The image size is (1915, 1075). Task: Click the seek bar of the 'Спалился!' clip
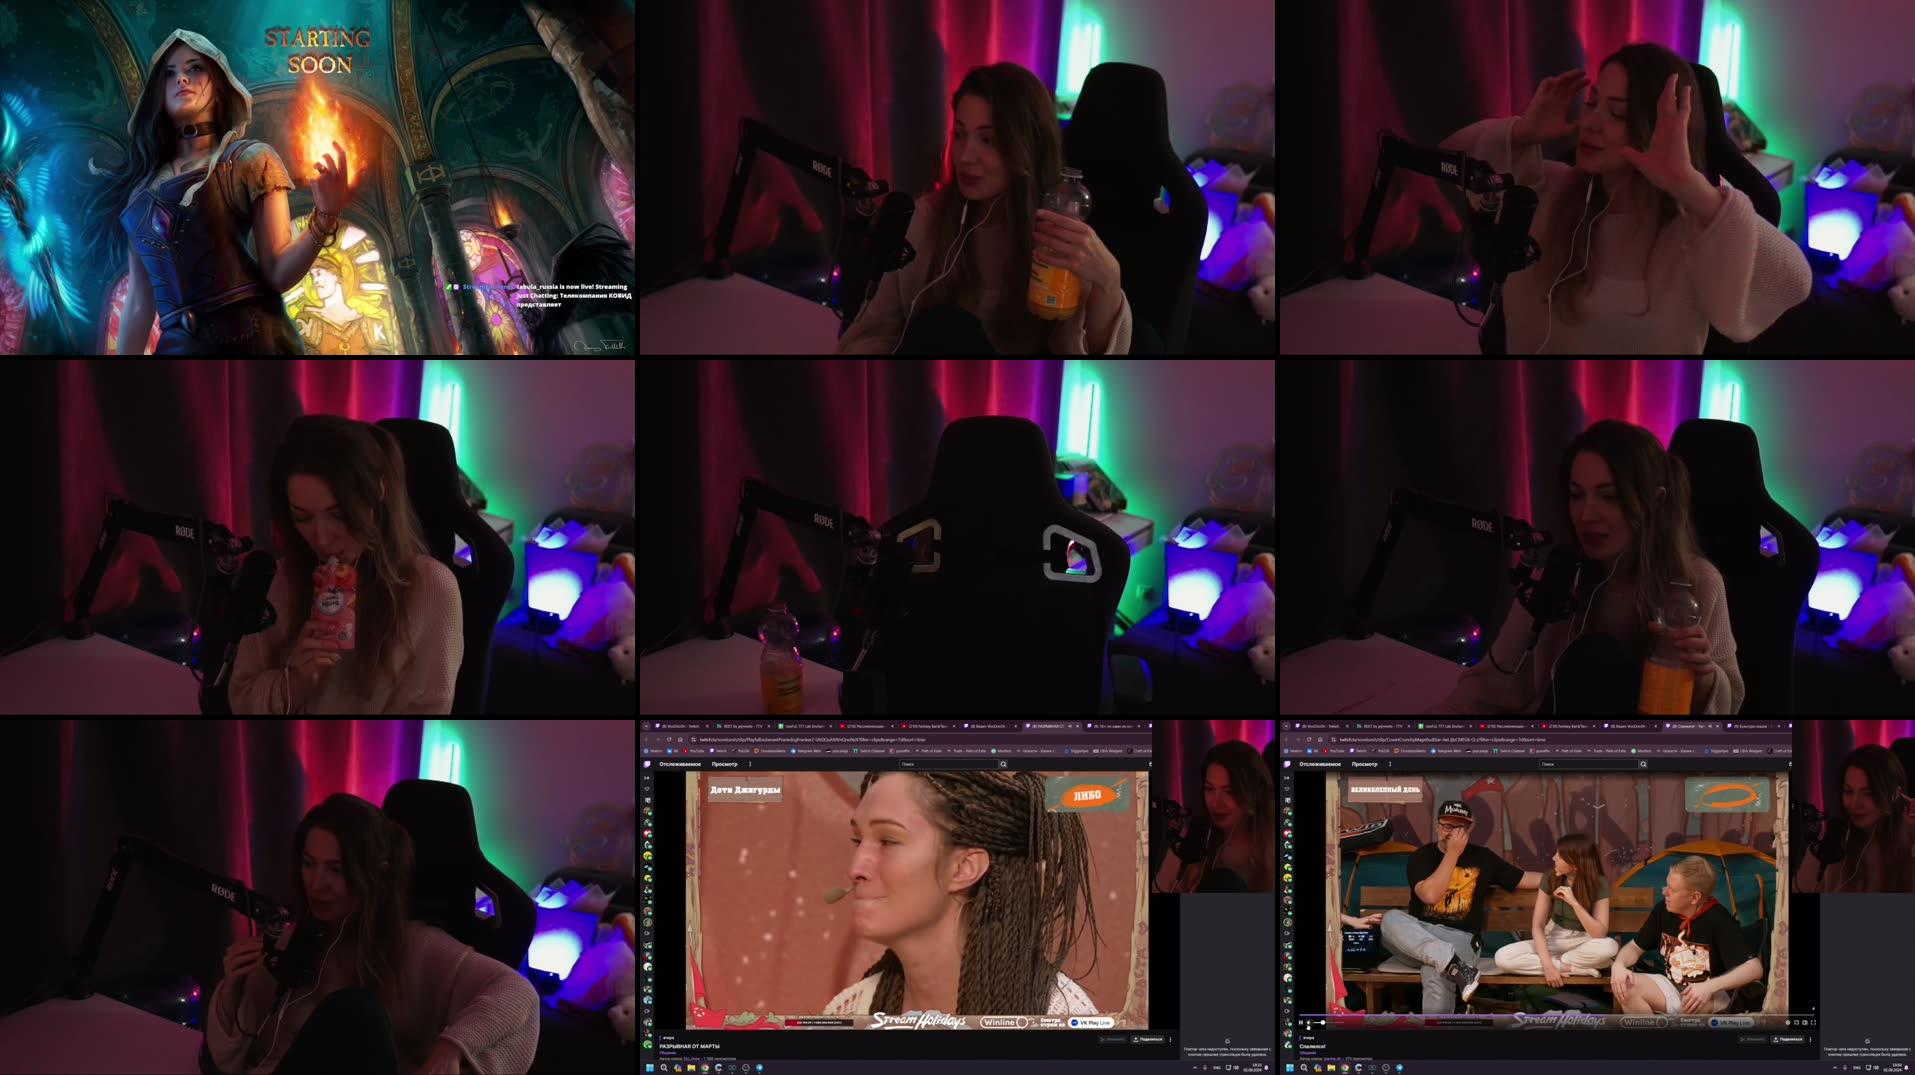pos(1557,1015)
